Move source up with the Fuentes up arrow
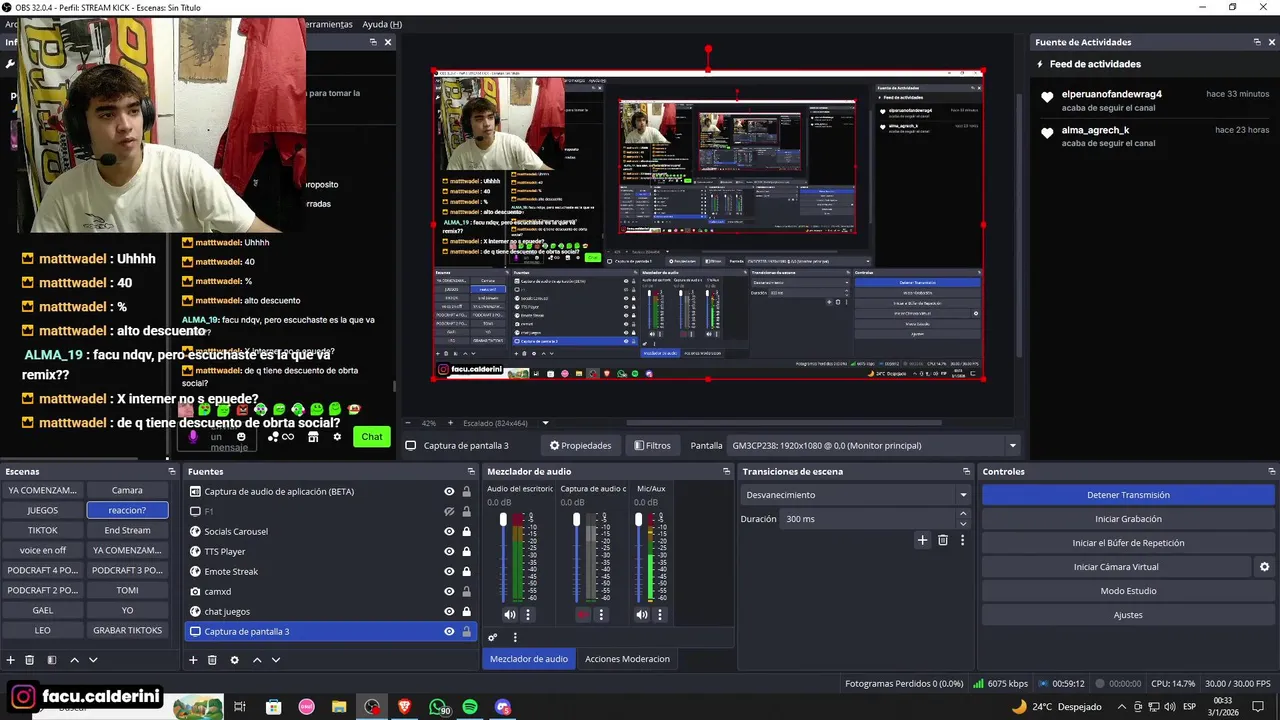Viewport: 1280px width, 720px height. (257, 660)
